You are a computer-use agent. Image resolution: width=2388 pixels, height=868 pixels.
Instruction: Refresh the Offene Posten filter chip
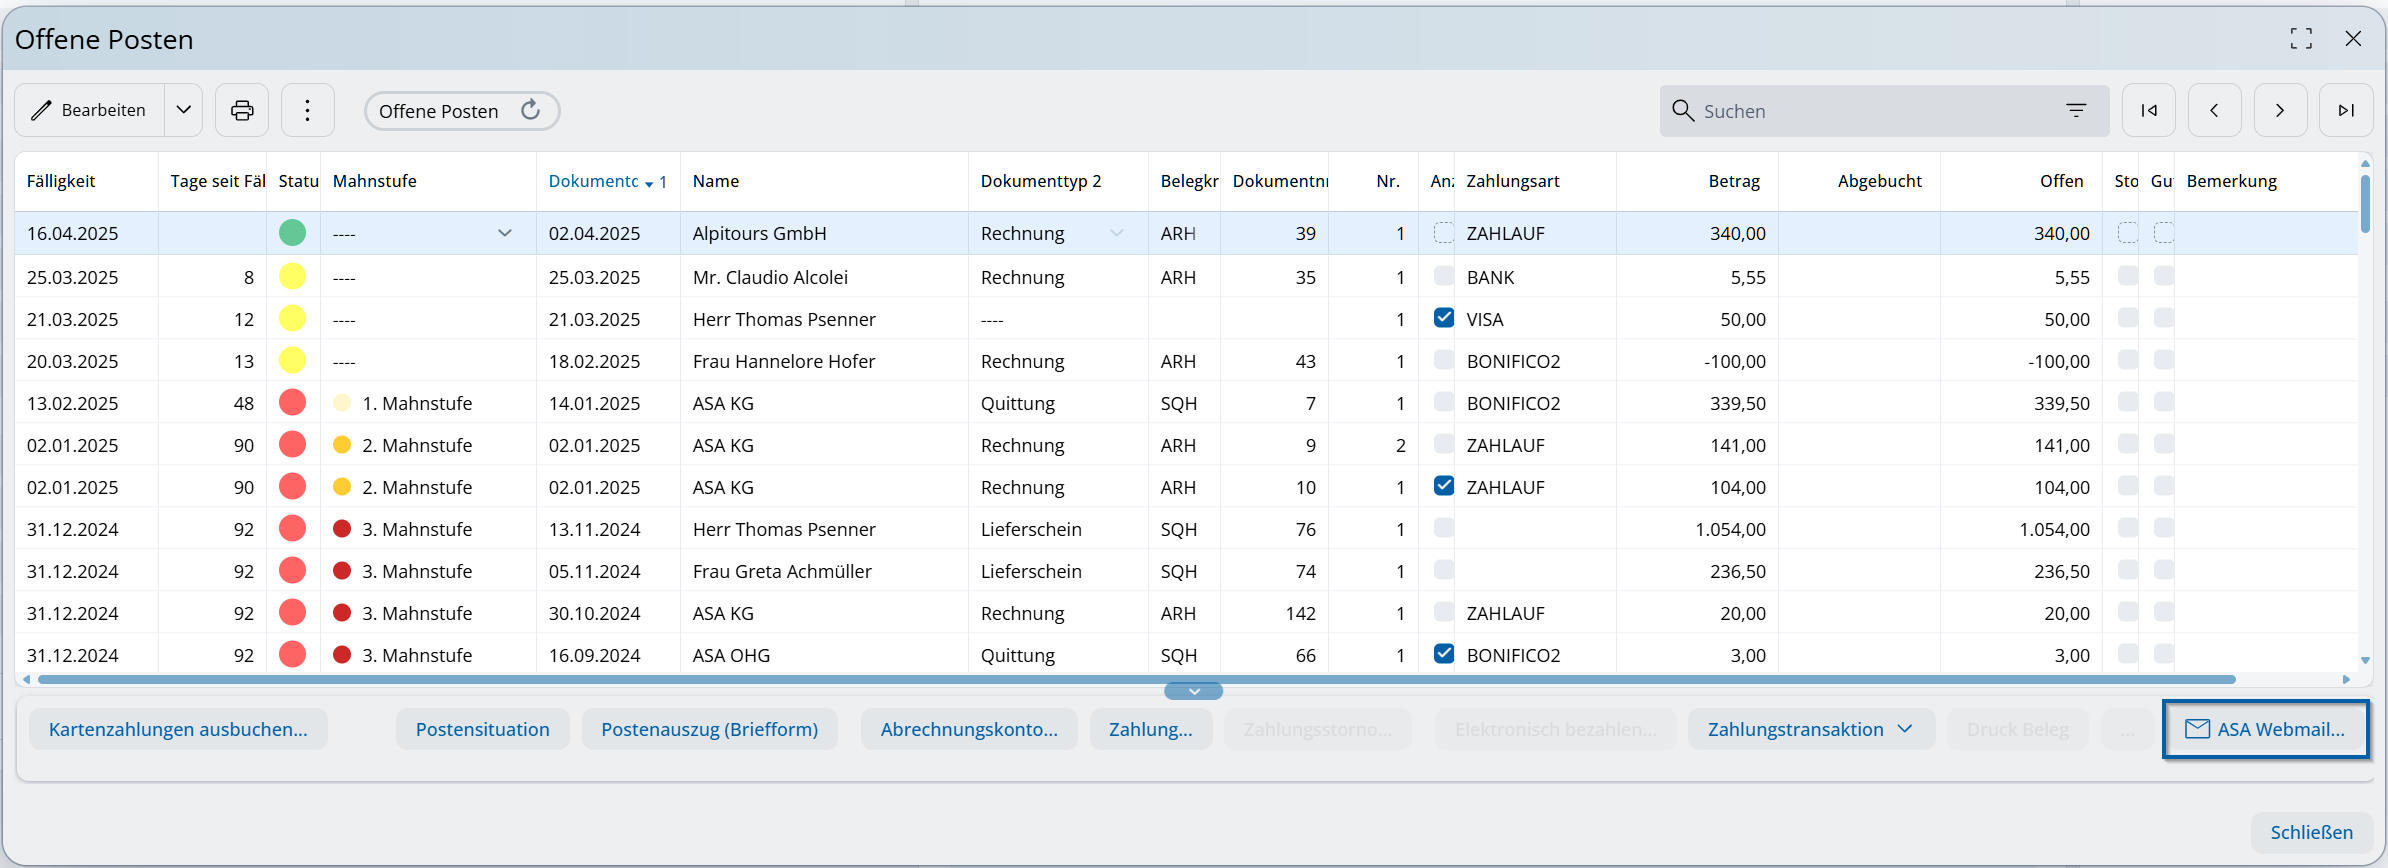(531, 110)
